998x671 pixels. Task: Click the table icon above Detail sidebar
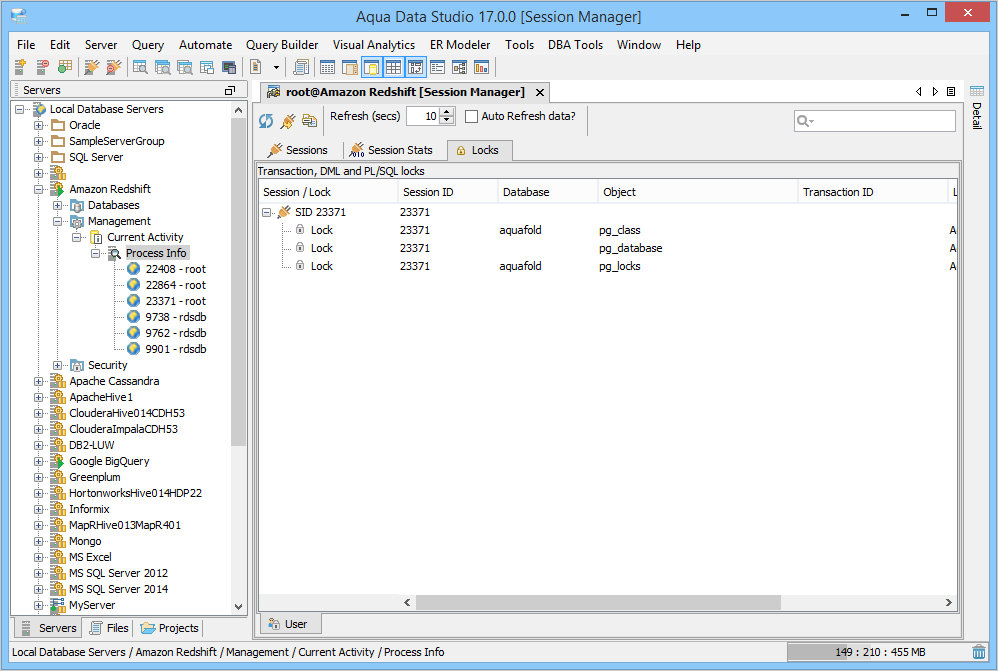(x=977, y=91)
